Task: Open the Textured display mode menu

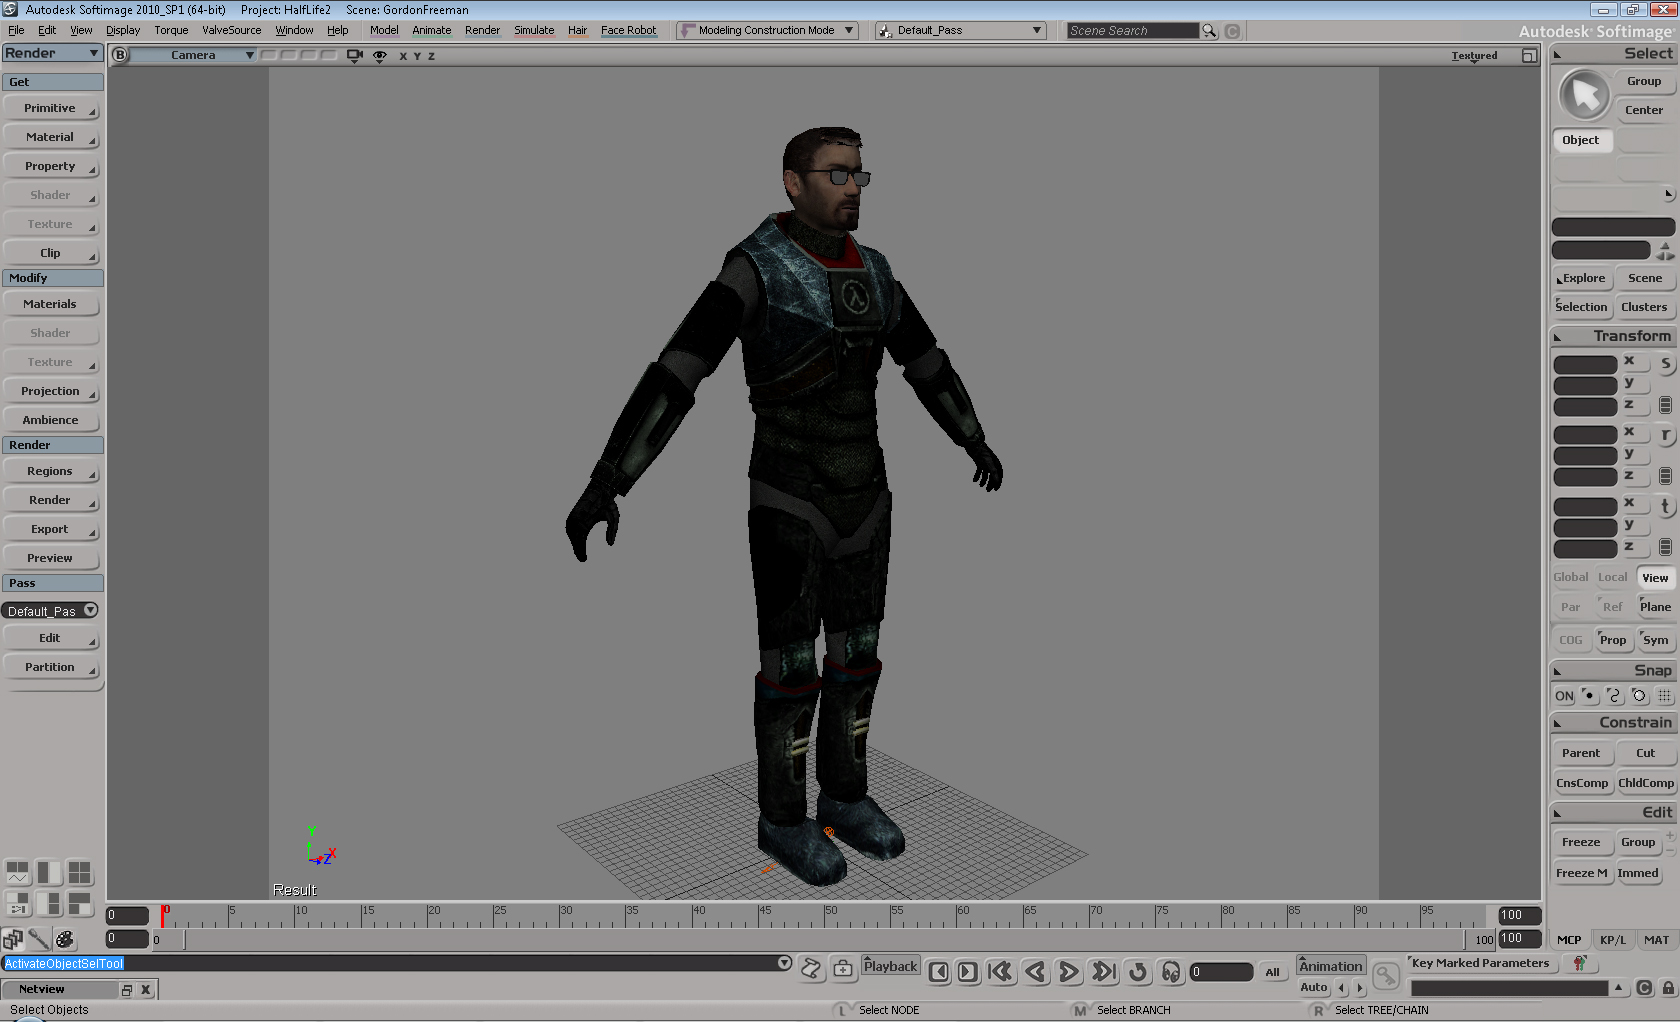Action: (x=1474, y=56)
